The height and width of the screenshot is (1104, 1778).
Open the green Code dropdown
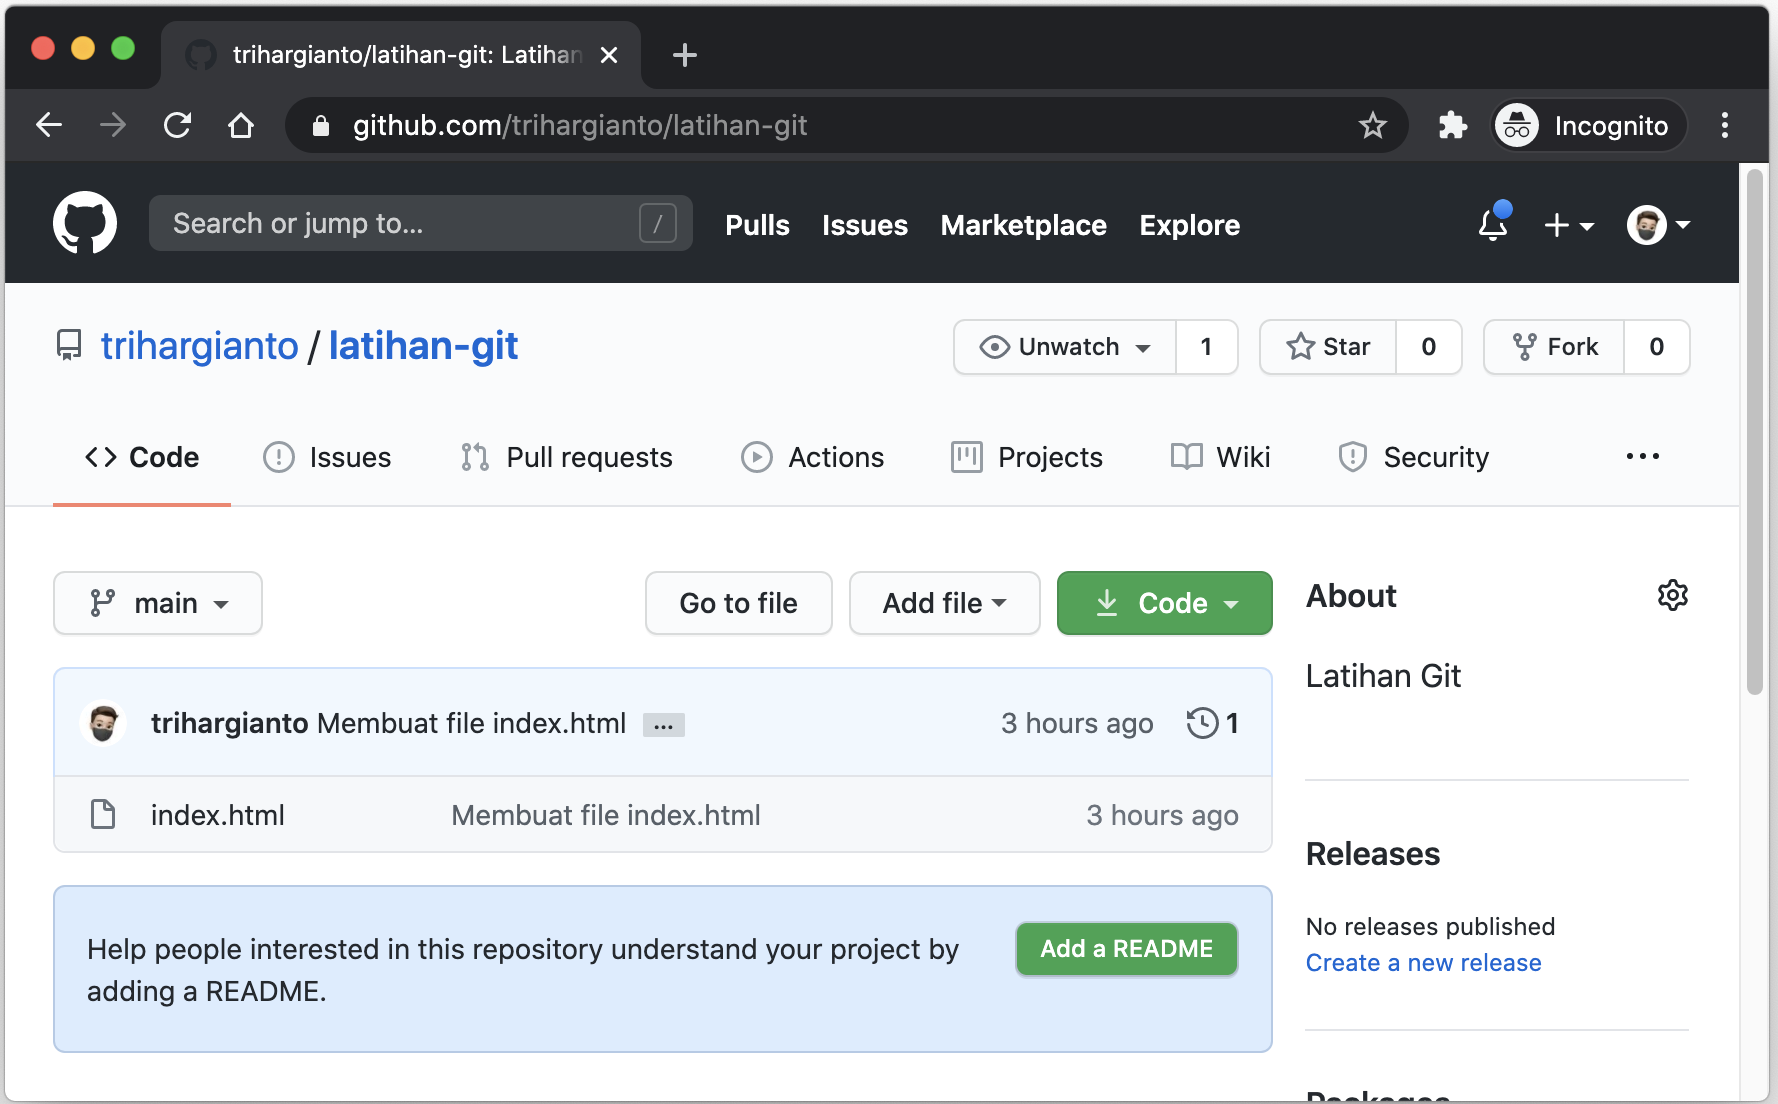click(x=1163, y=603)
